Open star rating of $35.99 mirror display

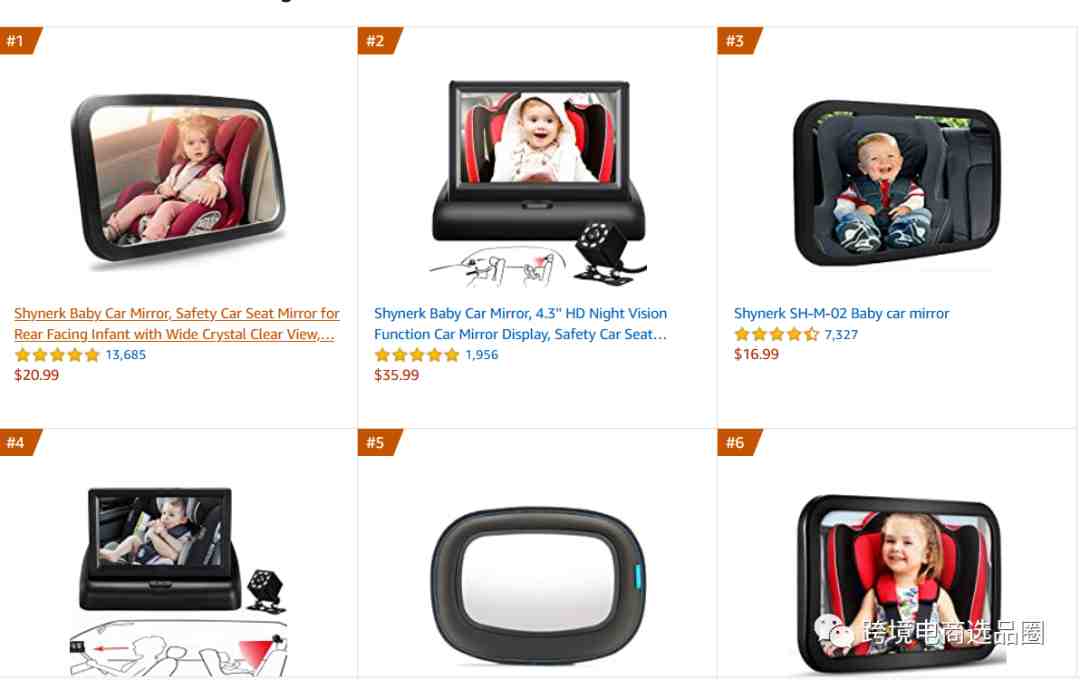tap(417, 355)
